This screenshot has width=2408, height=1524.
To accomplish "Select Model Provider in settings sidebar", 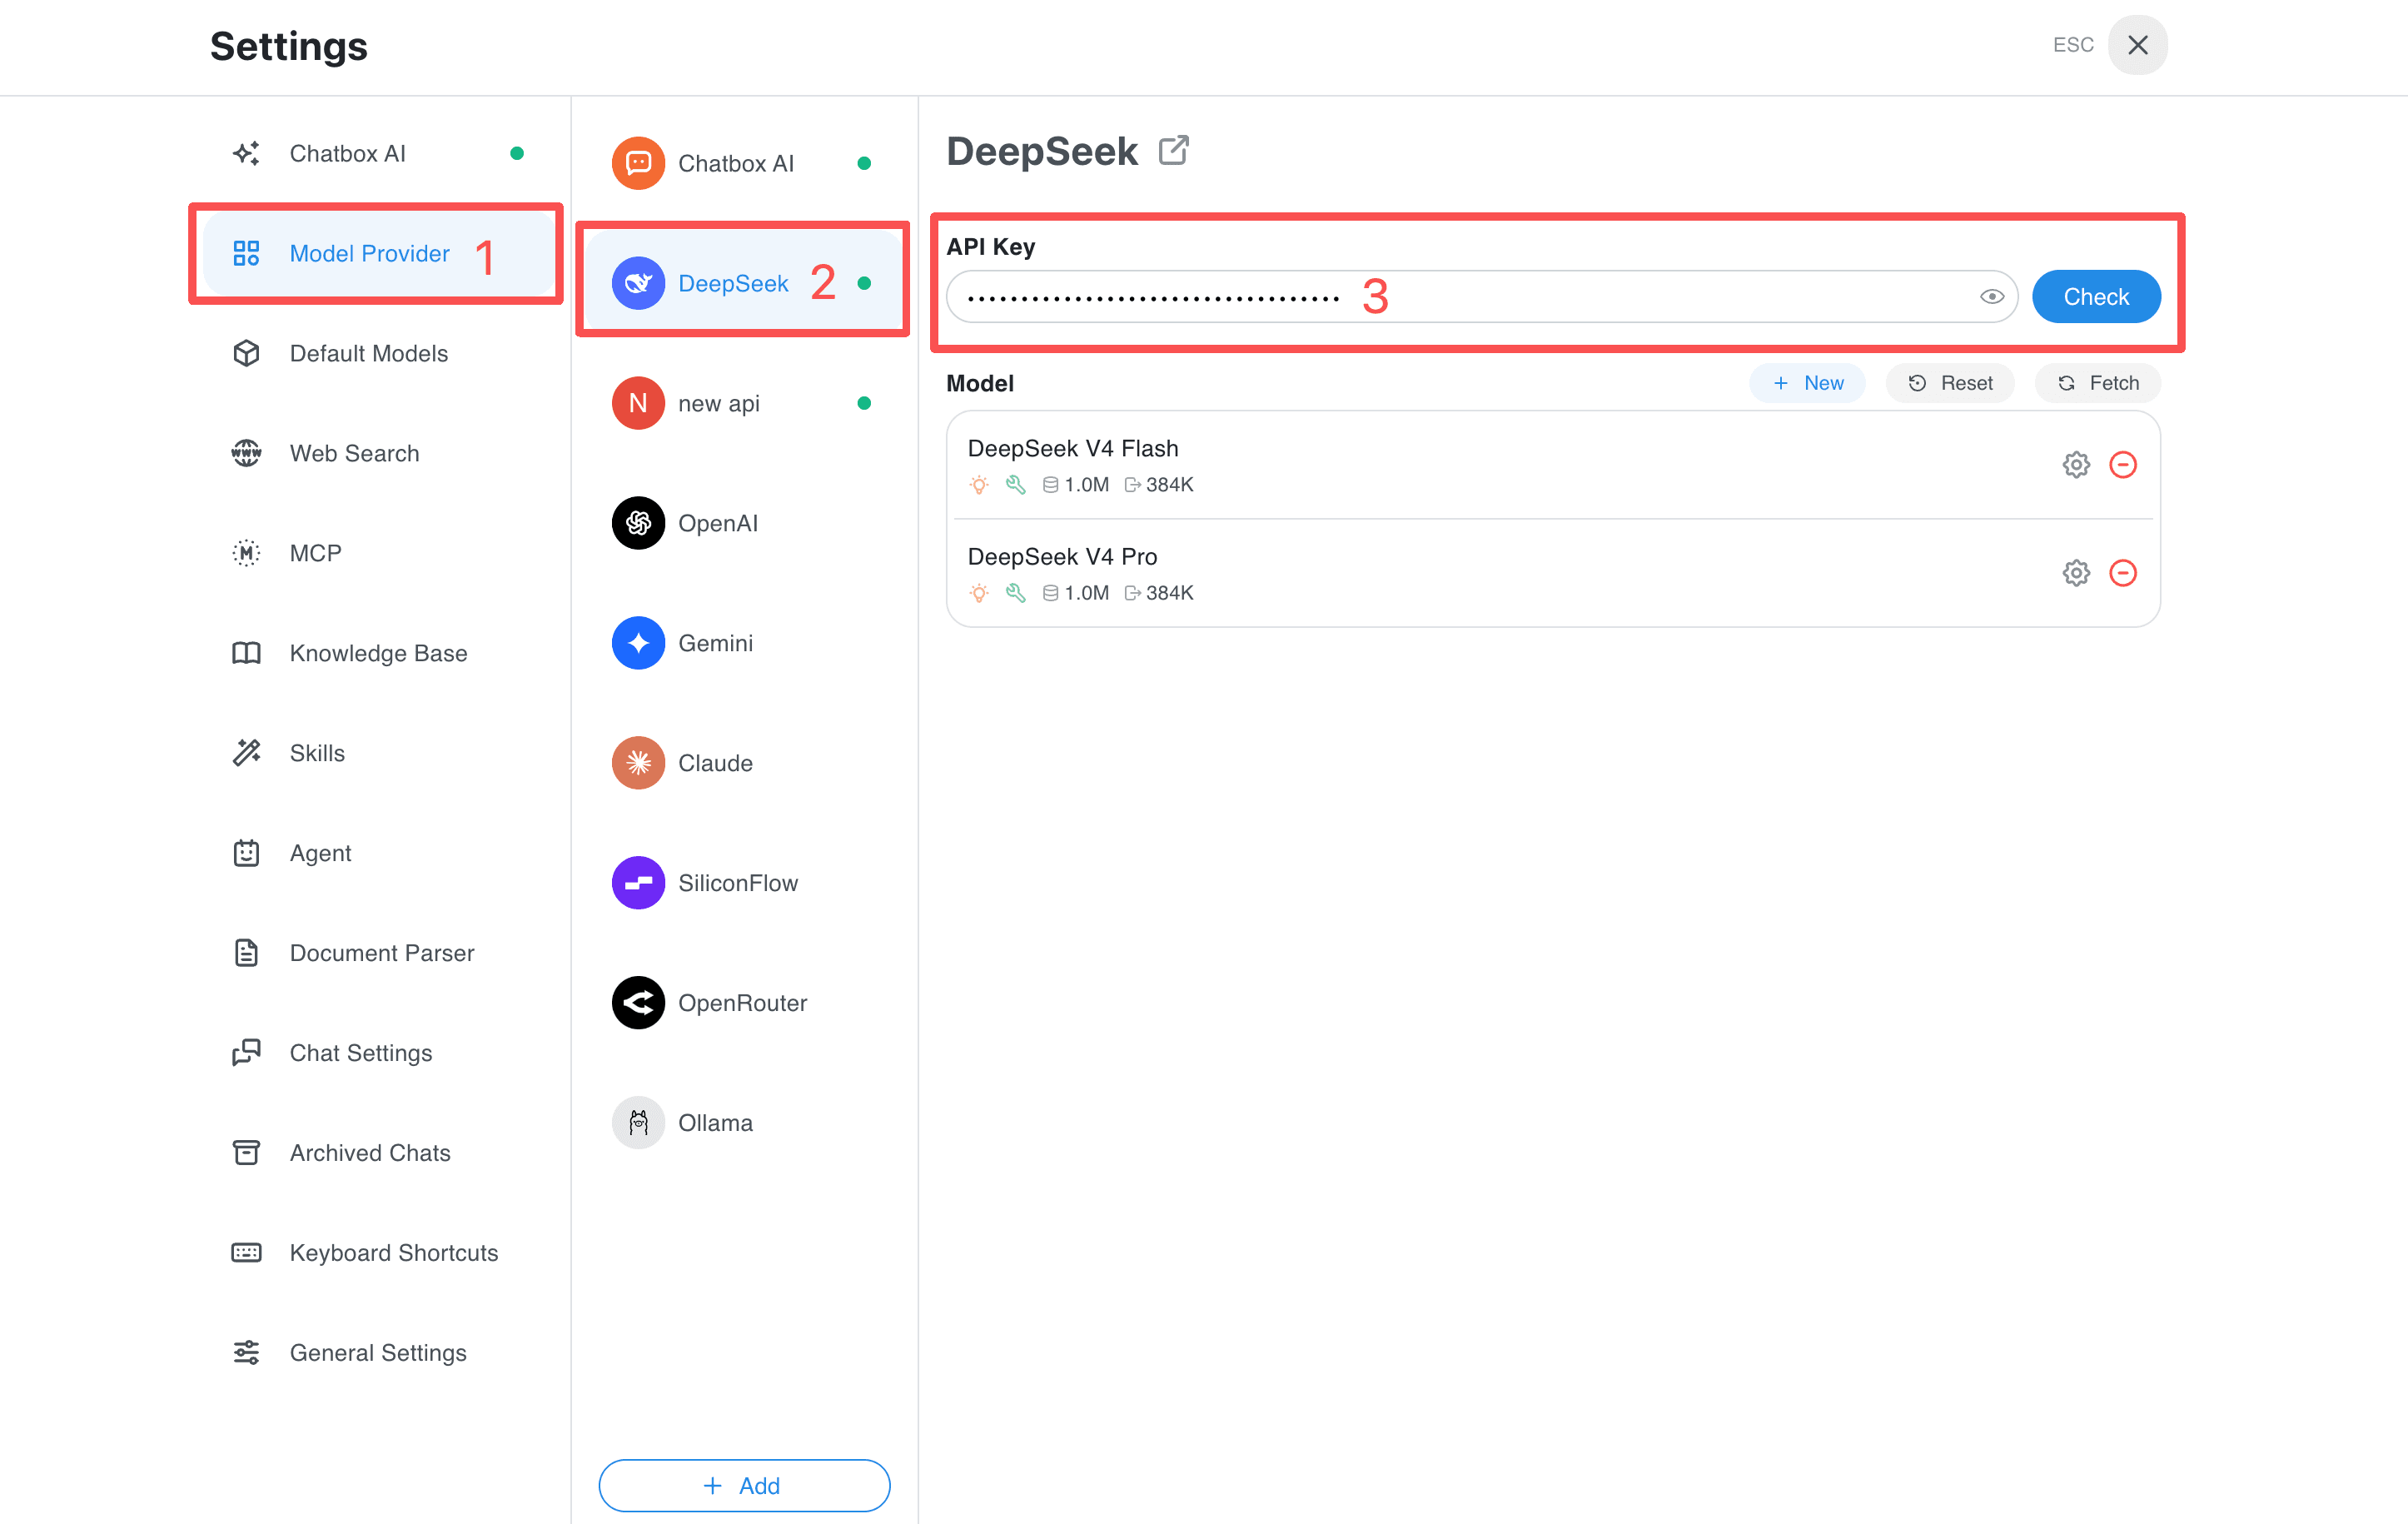I will [378, 253].
